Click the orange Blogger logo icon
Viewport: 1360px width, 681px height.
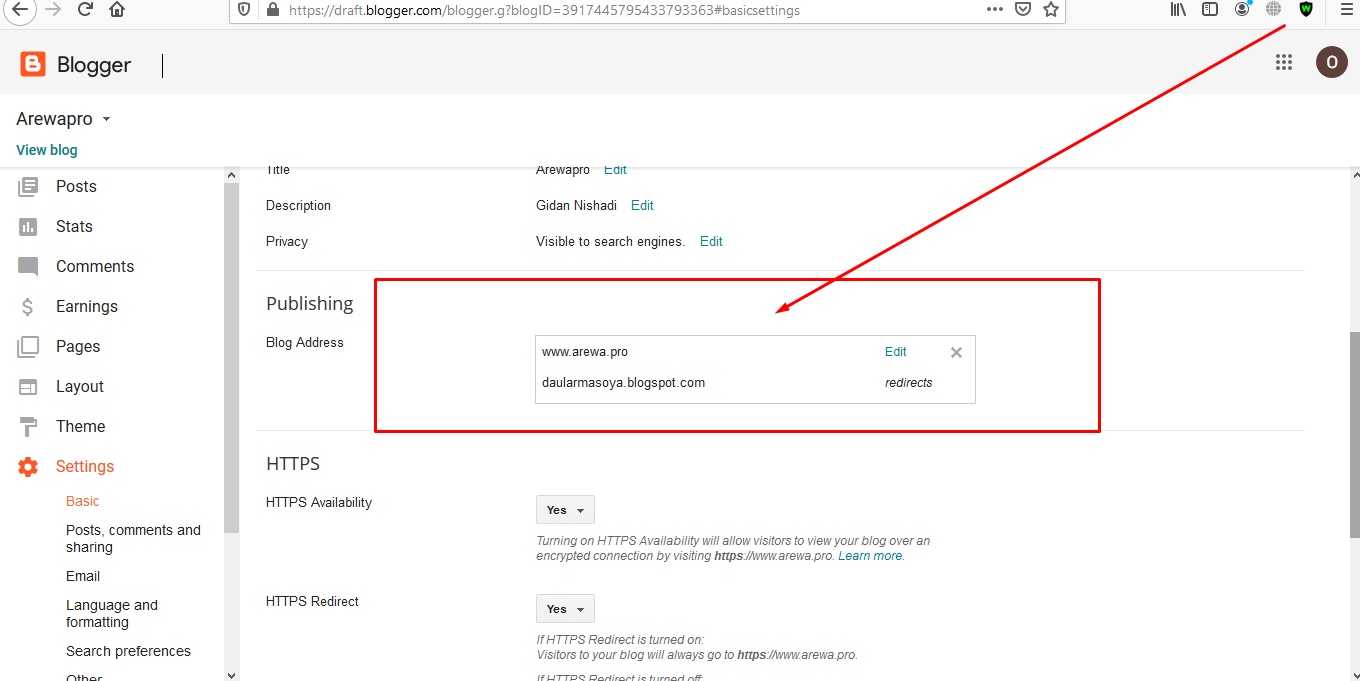tap(33, 64)
